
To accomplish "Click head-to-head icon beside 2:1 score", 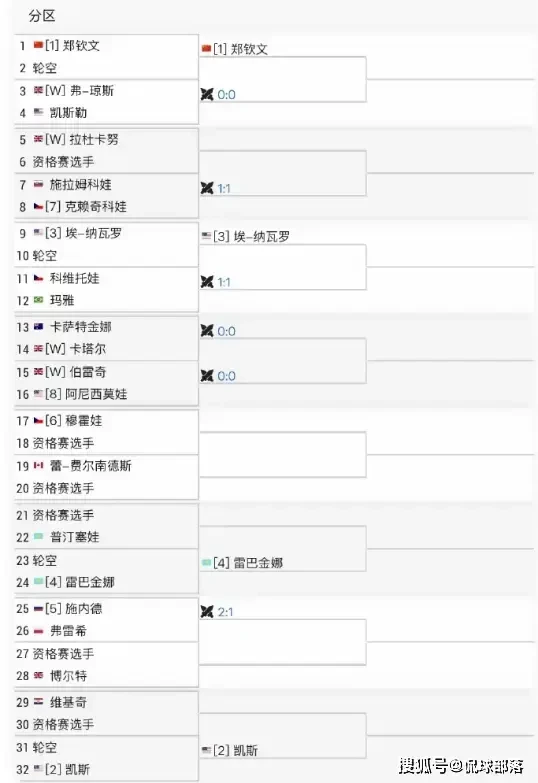I will pyautogui.click(x=207, y=612).
